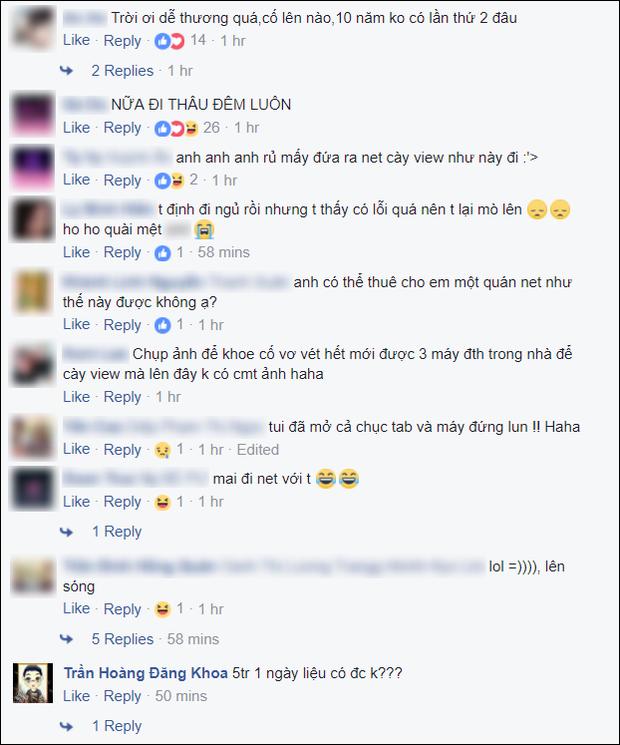Click the 50 mins timestamp
The width and height of the screenshot is (620, 745).
click(181, 696)
